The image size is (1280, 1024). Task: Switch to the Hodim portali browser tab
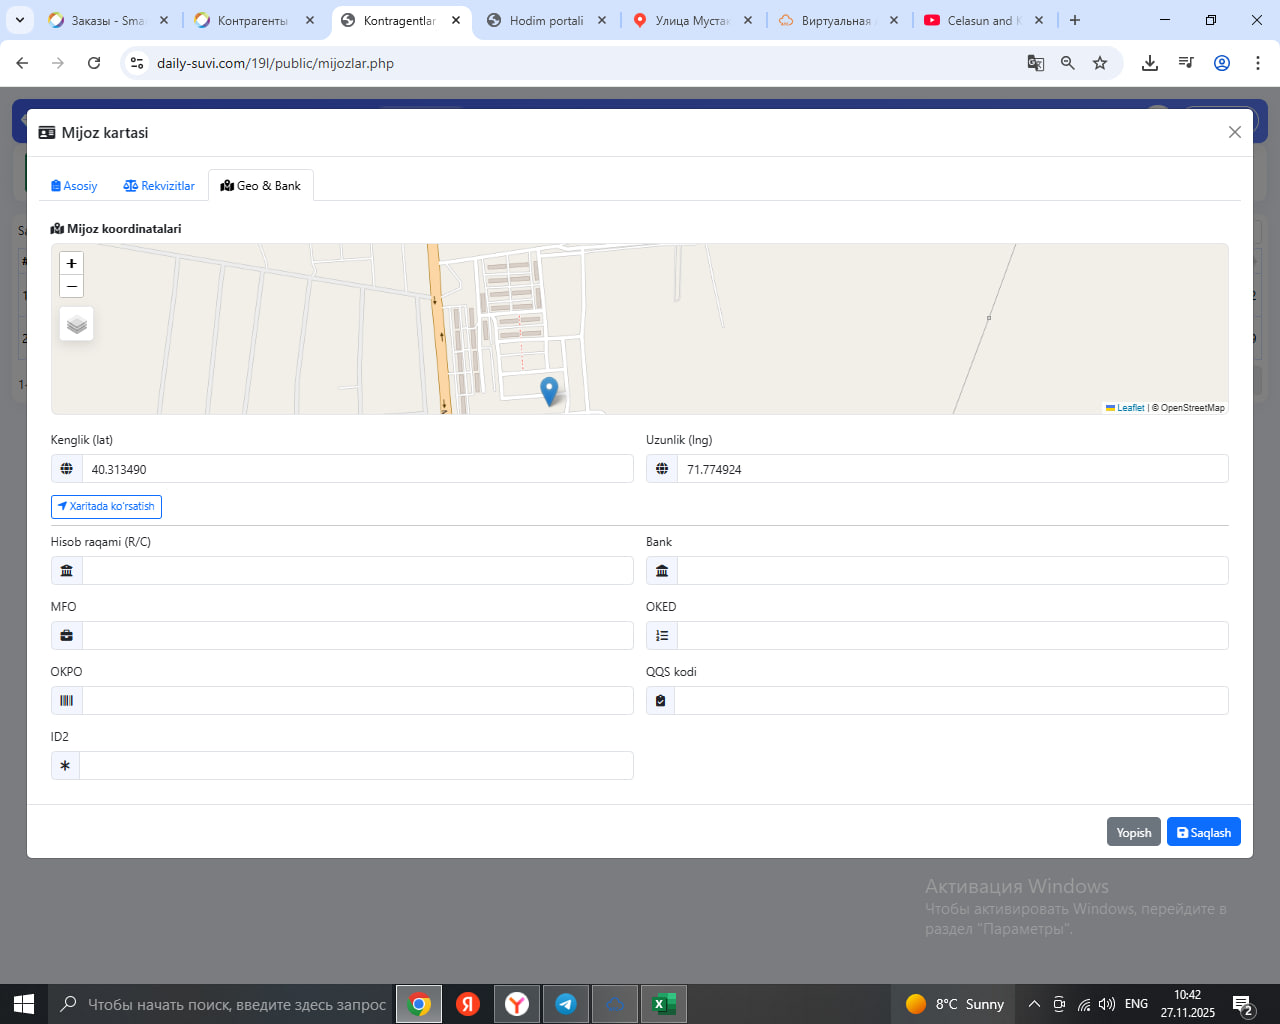(x=546, y=20)
